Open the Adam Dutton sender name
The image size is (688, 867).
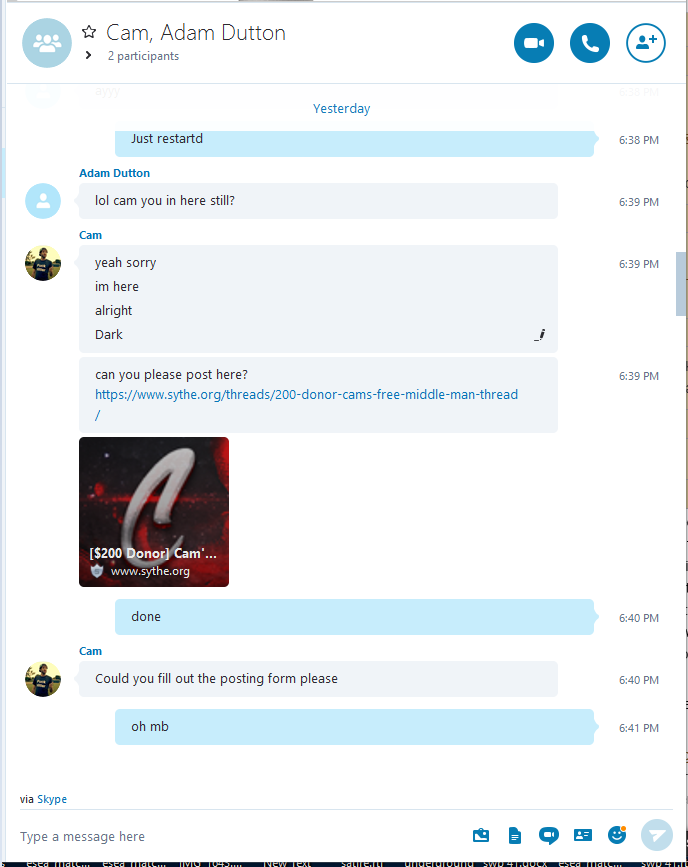pyautogui.click(x=114, y=173)
